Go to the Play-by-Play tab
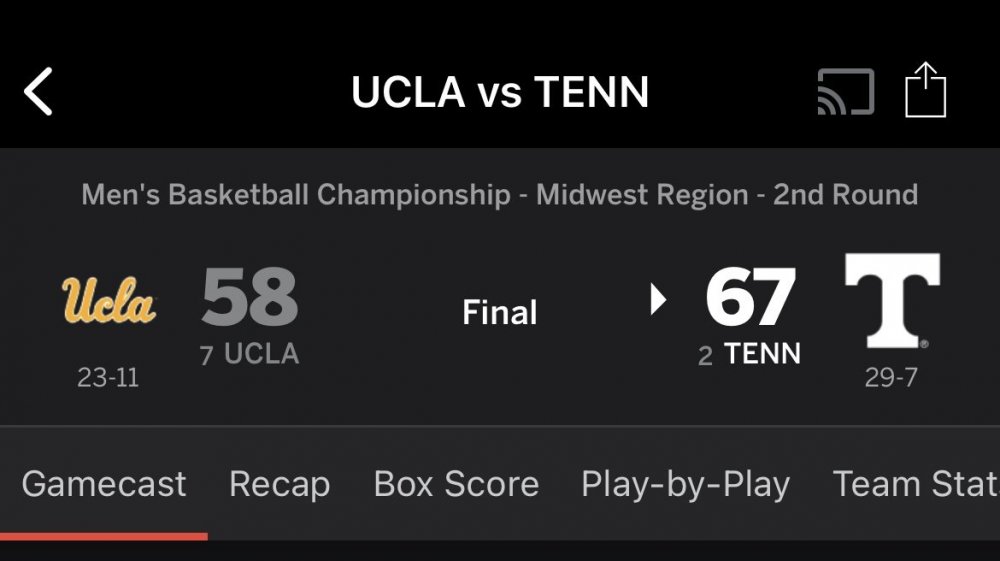Screen dimensions: 1000x561 [685, 484]
